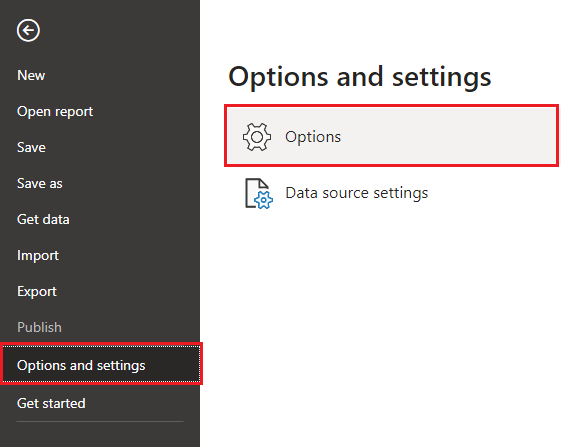
Task: Click the document-gear Data source settings icon
Action: coord(259,193)
